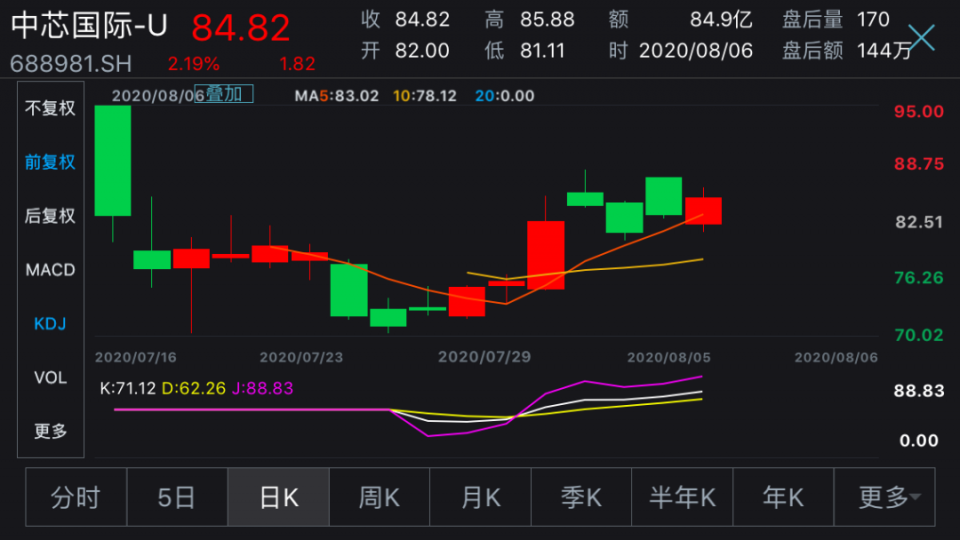
Task: Switch indicator to MACD
Action: click(x=50, y=270)
